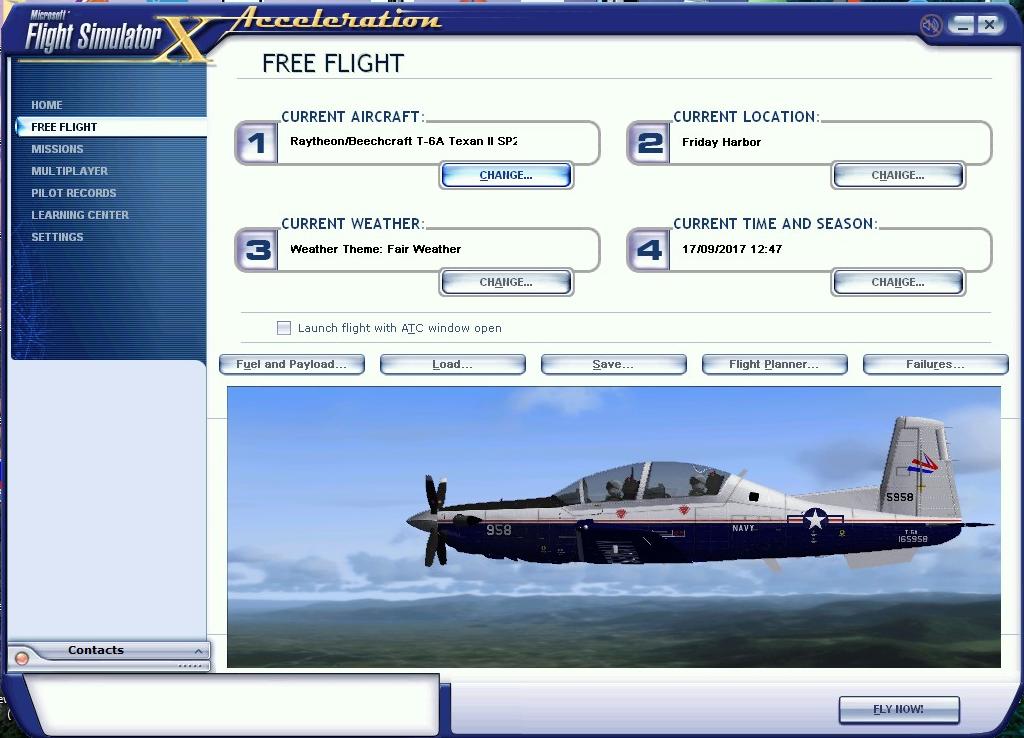Click the Save... button
This screenshot has width=1024, height=738.
(x=613, y=364)
